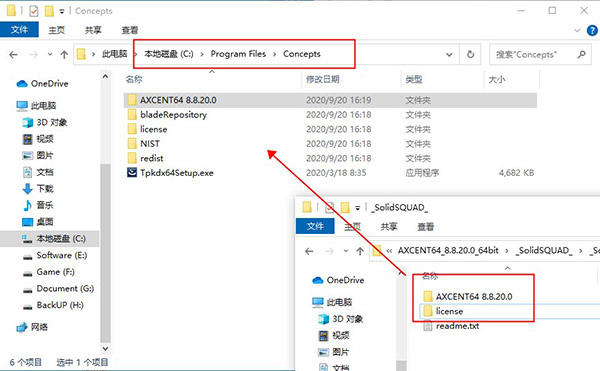Sort files by 修改日期 column header
Image resolution: width=600 pixels, height=371 pixels.
click(323, 79)
